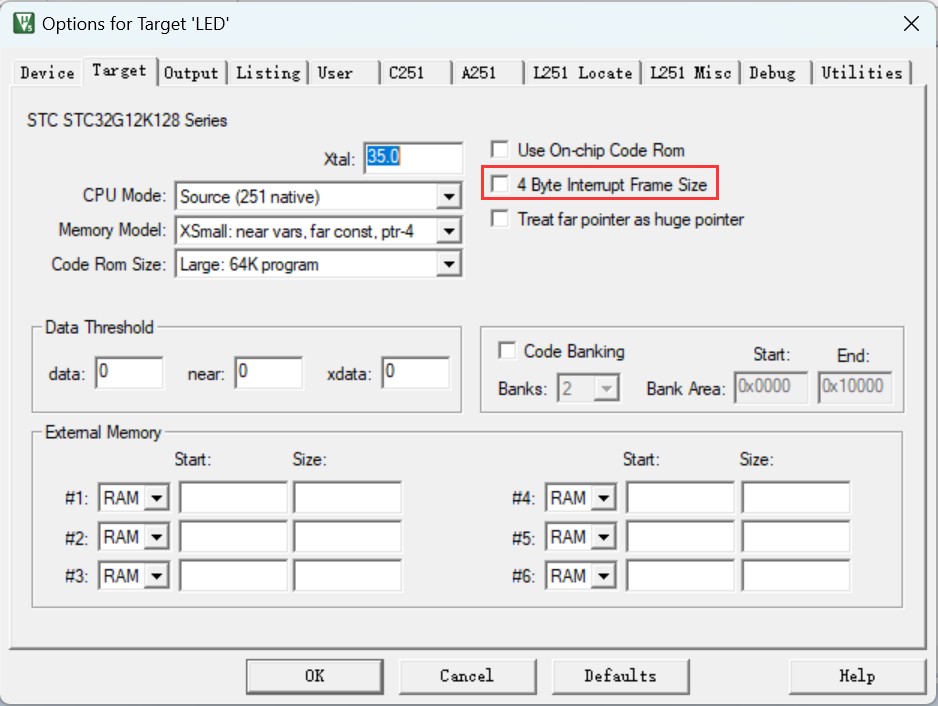This screenshot has height=706, width=938.
Task: Enable Treat far pointer as huge pointer
Action: click(x=499, y=218)
